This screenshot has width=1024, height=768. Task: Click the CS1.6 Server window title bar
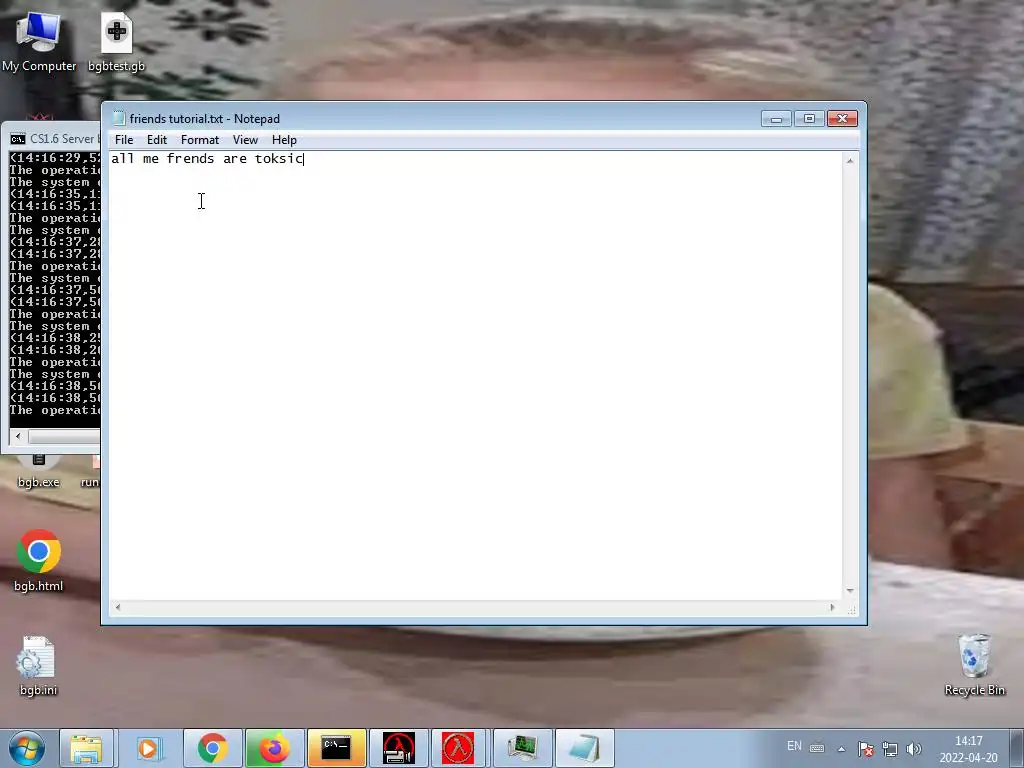coord(51,138)
